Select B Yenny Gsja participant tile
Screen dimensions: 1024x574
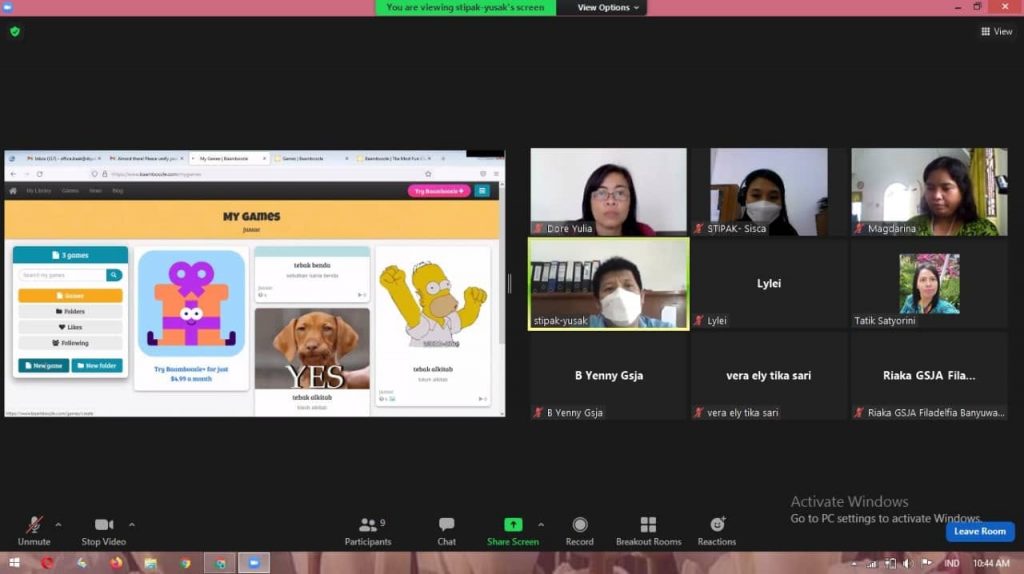pos(608,375)
